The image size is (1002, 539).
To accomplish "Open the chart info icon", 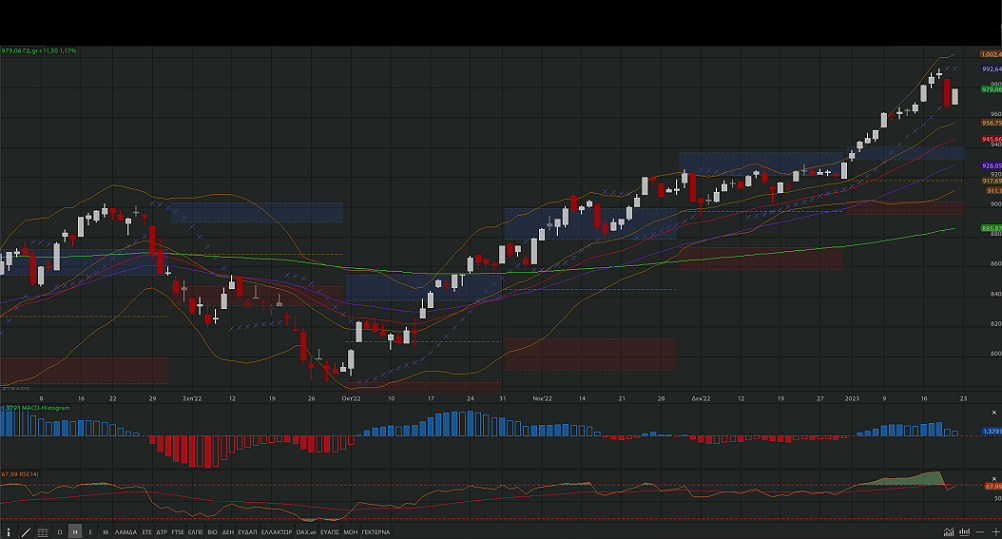I will tap(8, 532).
